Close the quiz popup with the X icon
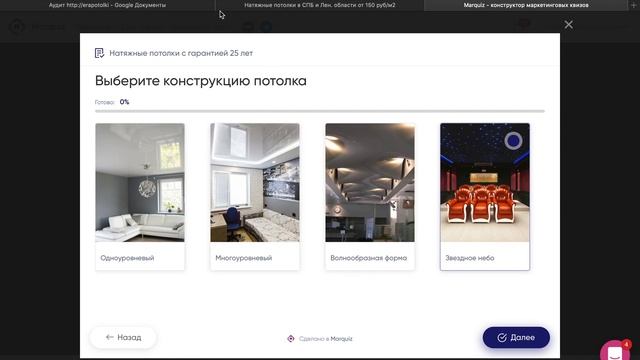The height and width of the screenshot is (360, 640). [x=569, y=25]
